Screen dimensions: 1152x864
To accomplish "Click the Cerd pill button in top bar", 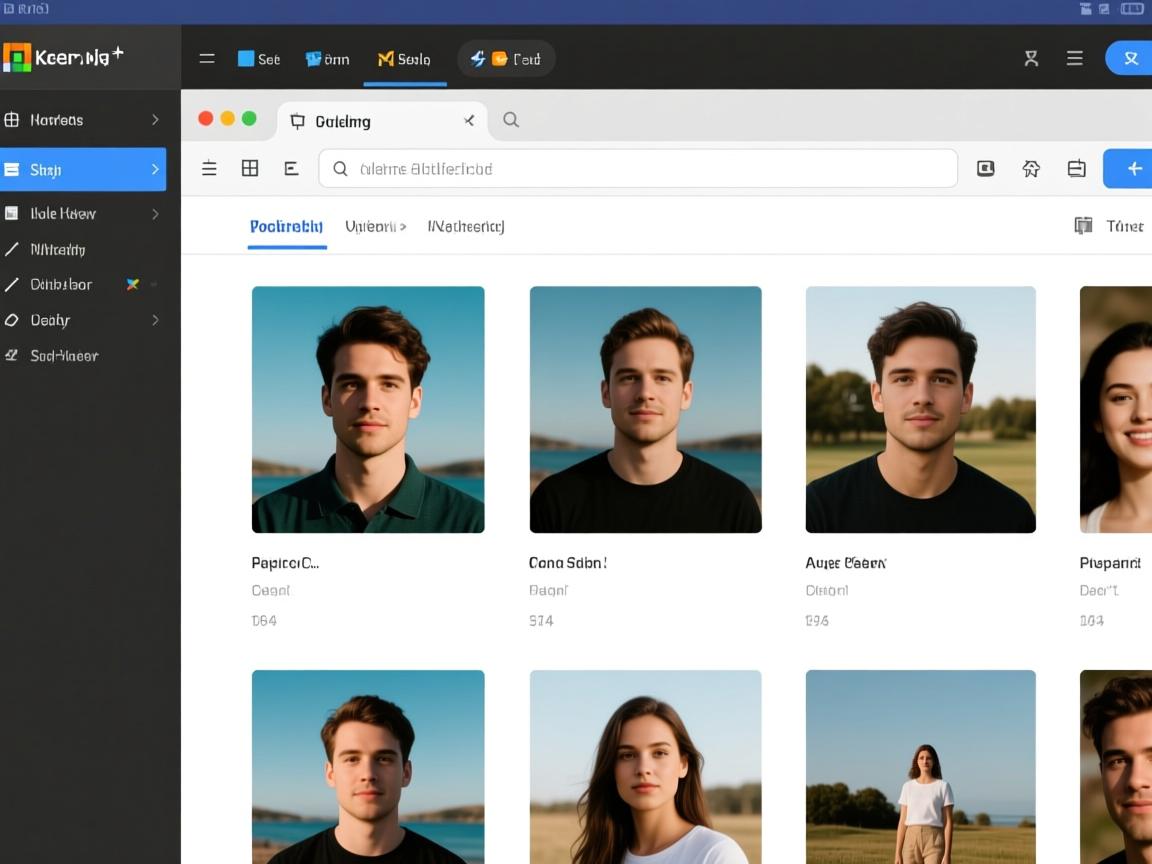I will (x=506, y=59).
